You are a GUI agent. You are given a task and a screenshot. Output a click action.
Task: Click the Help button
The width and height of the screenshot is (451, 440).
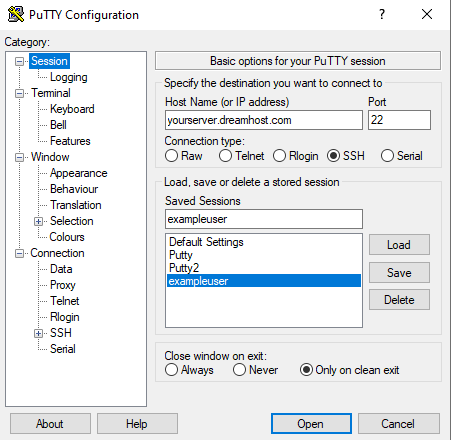137,424
